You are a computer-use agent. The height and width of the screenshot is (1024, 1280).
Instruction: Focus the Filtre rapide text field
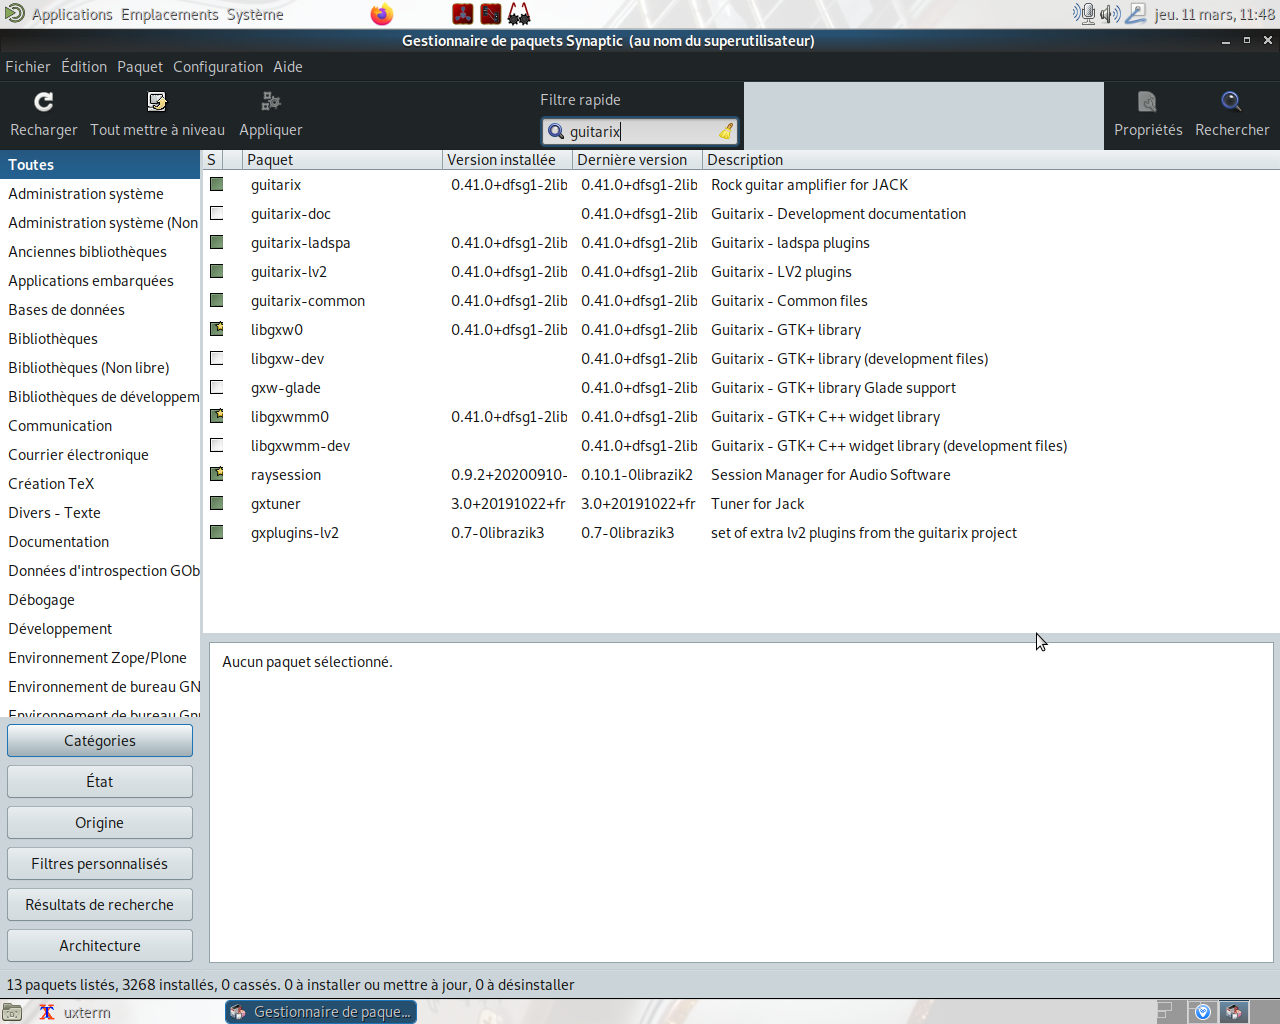point(640,132)
